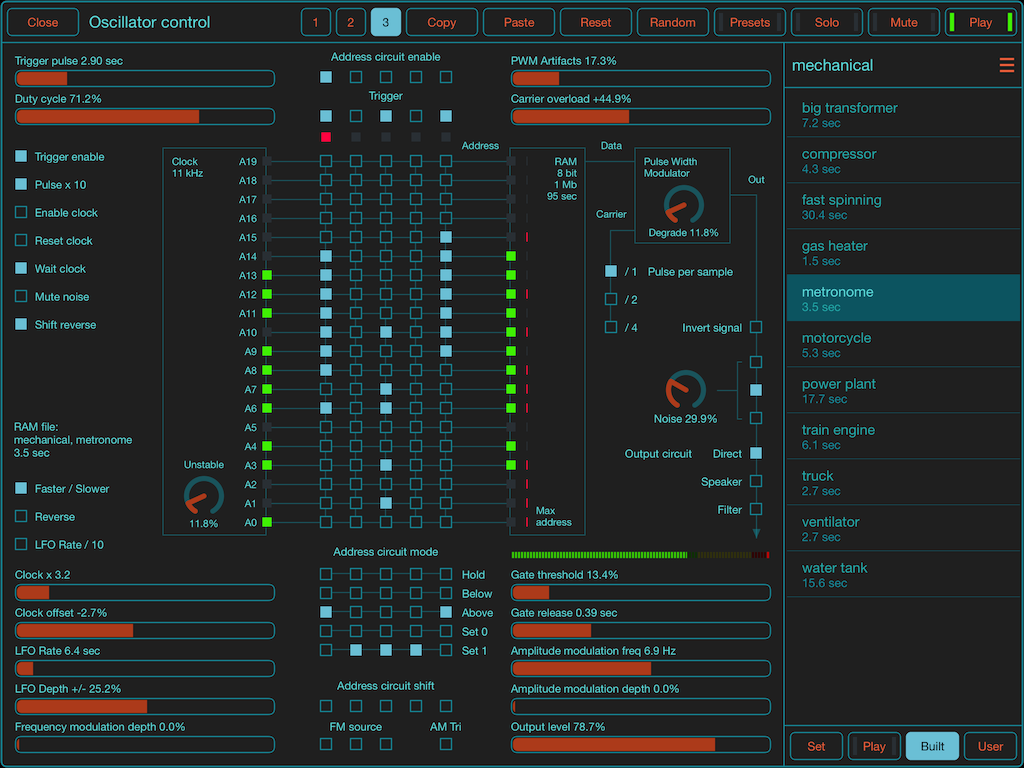The image size is (1024, 768).
Task: Toggle the Mute control in the top bar
Action: pos(904,21)
